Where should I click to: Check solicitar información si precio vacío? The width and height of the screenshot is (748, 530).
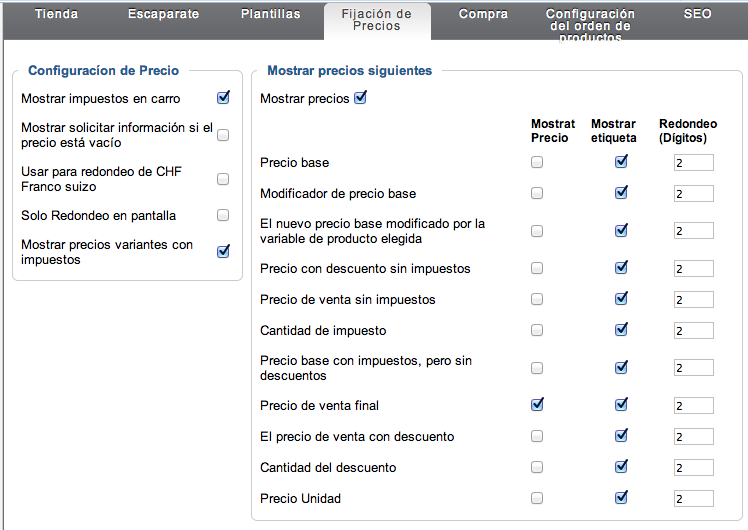[x=223, y=135]
